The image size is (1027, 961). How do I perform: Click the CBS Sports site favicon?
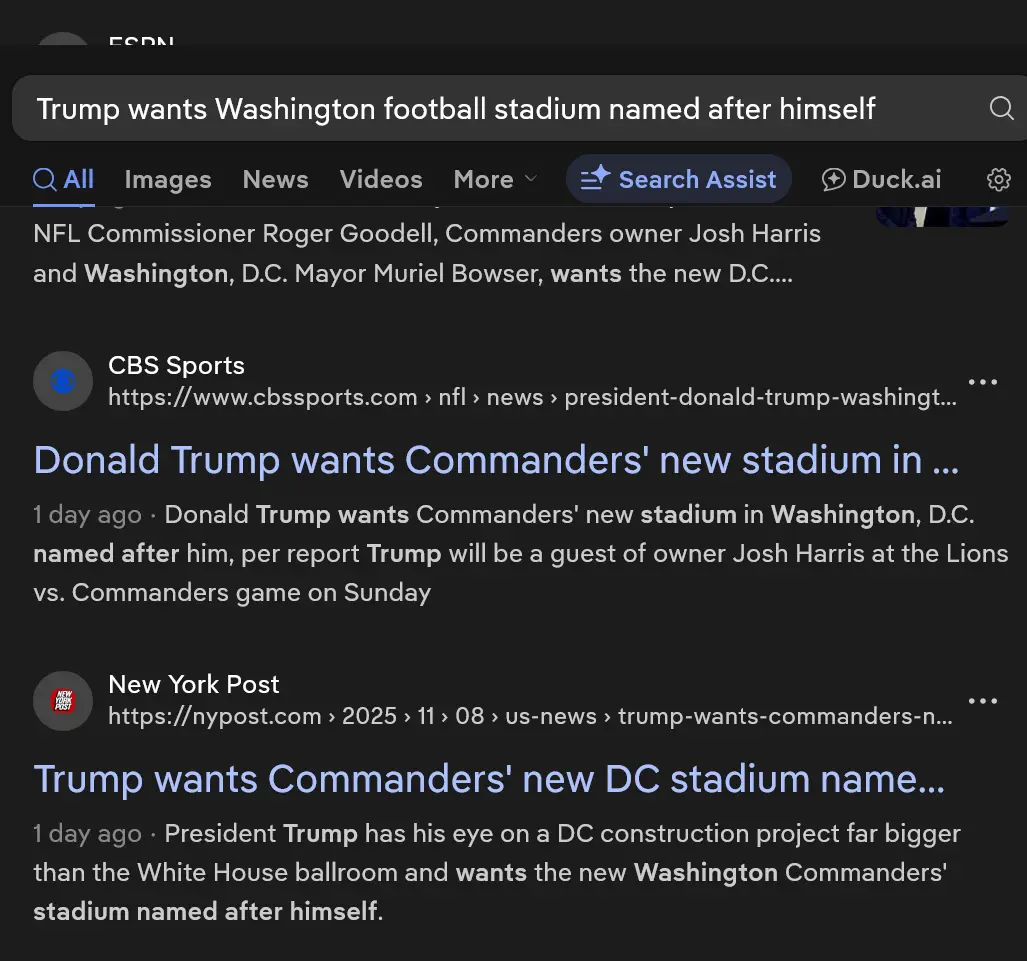tap(63, 381)
